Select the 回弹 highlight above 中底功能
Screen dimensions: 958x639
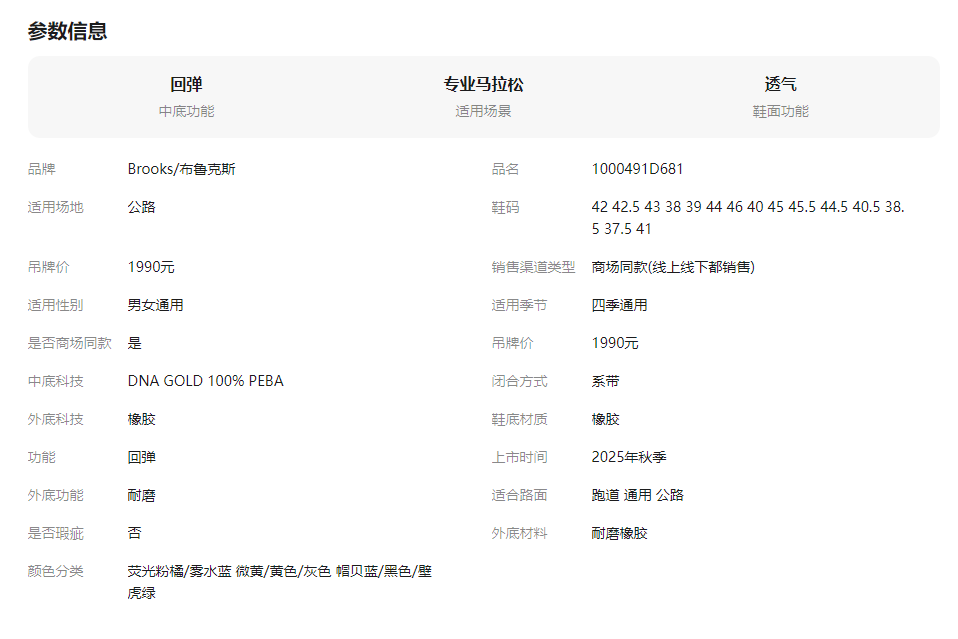pyautogui.click(x=186, y=85)
